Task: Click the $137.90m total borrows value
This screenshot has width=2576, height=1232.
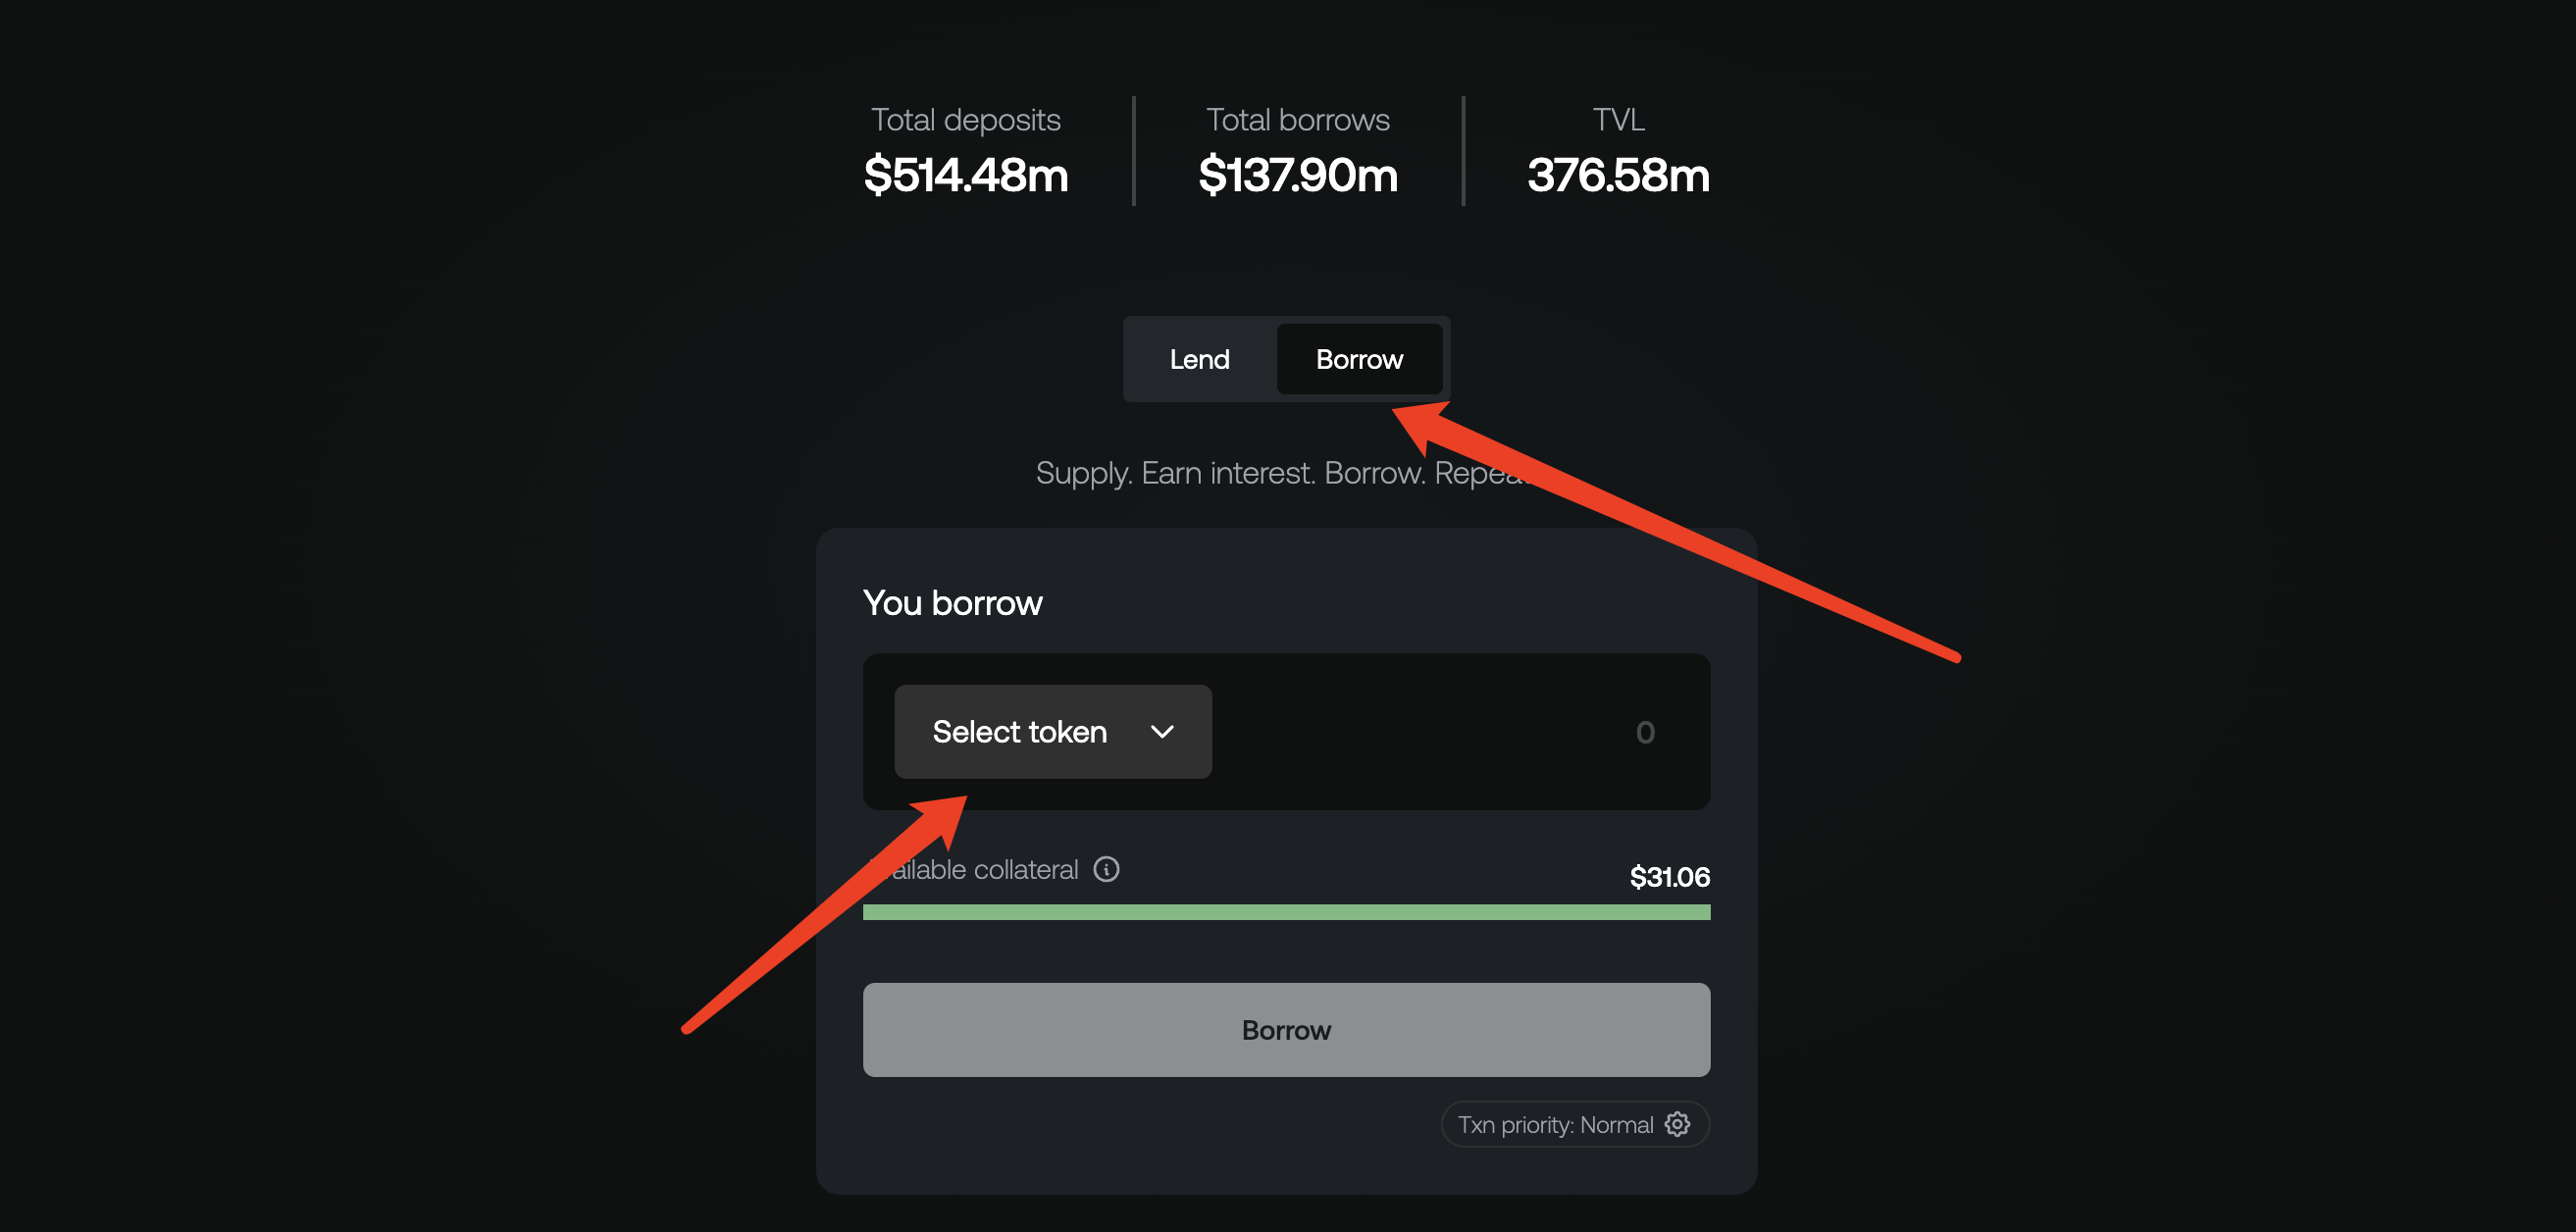Action: coord(1298,175)
